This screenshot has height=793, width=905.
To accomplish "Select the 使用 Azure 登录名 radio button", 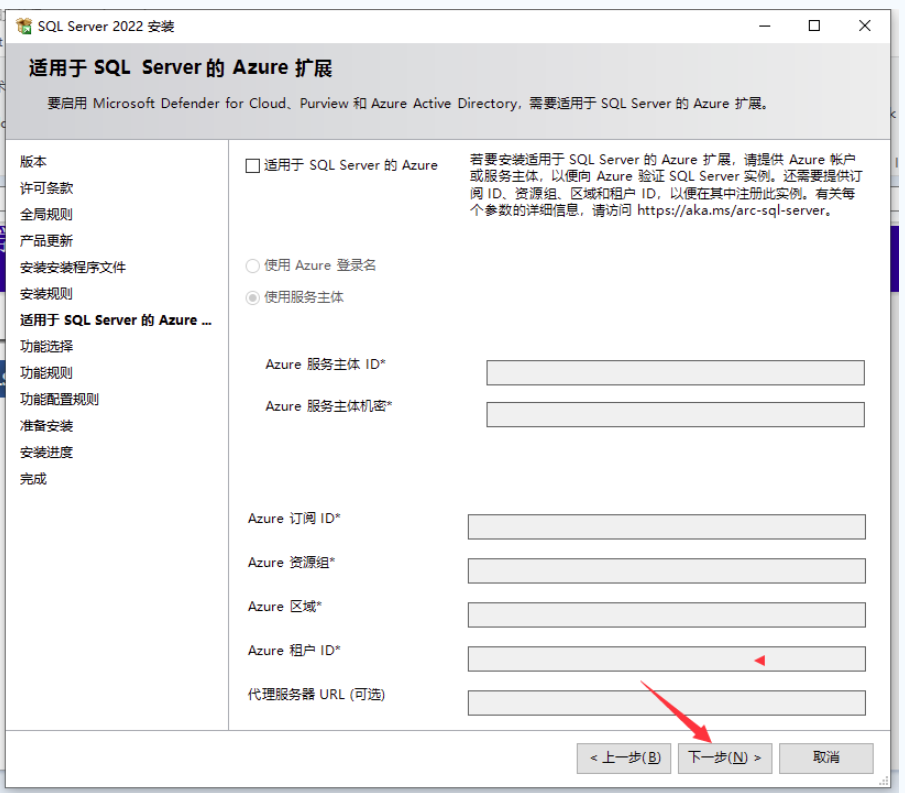I will [252, 266].
